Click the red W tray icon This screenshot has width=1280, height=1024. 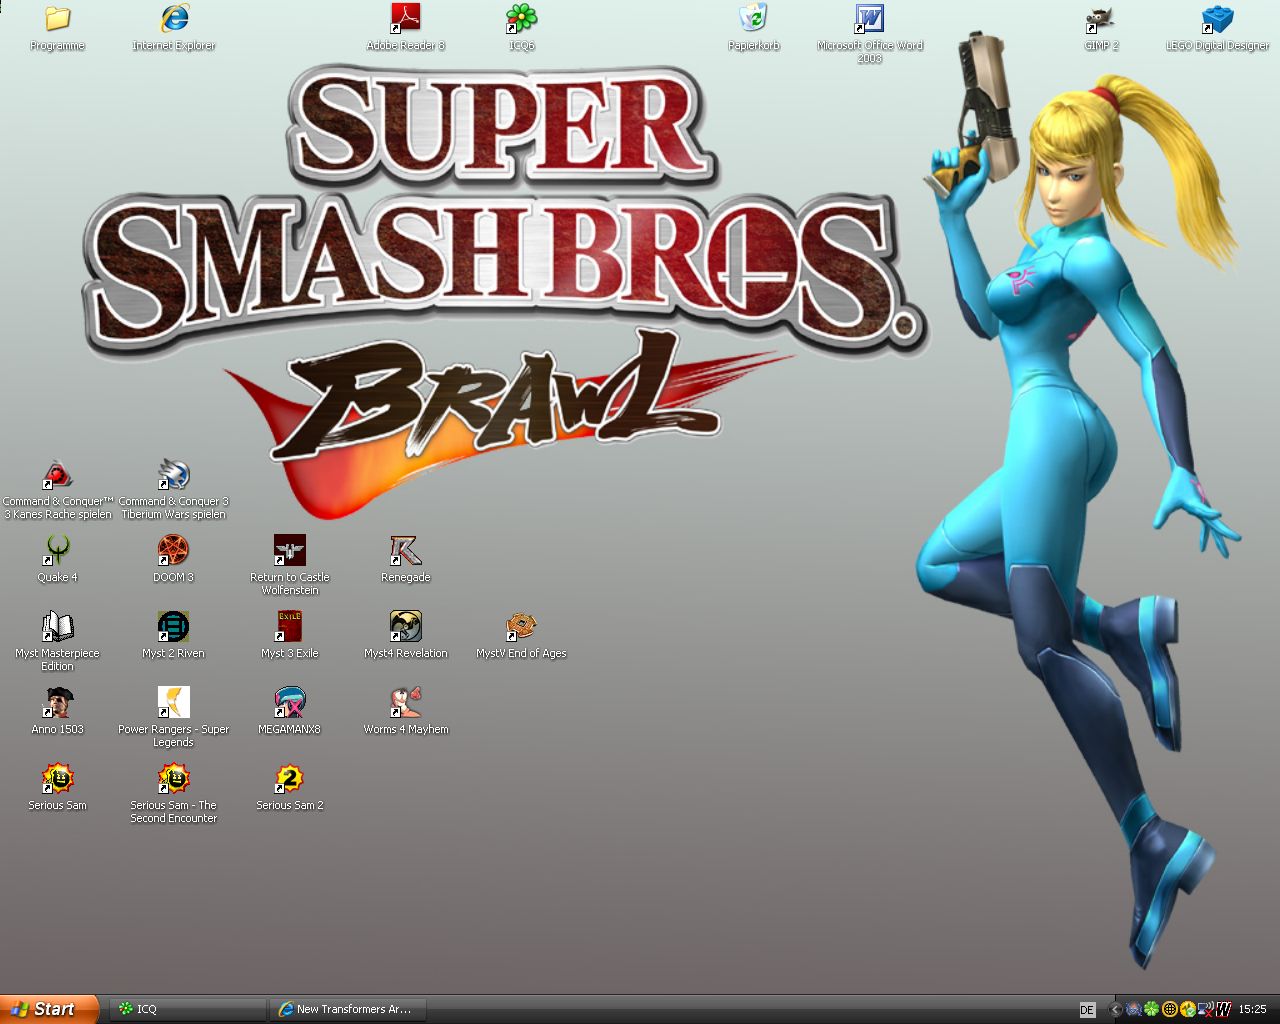click(x=1224, y=1009)
